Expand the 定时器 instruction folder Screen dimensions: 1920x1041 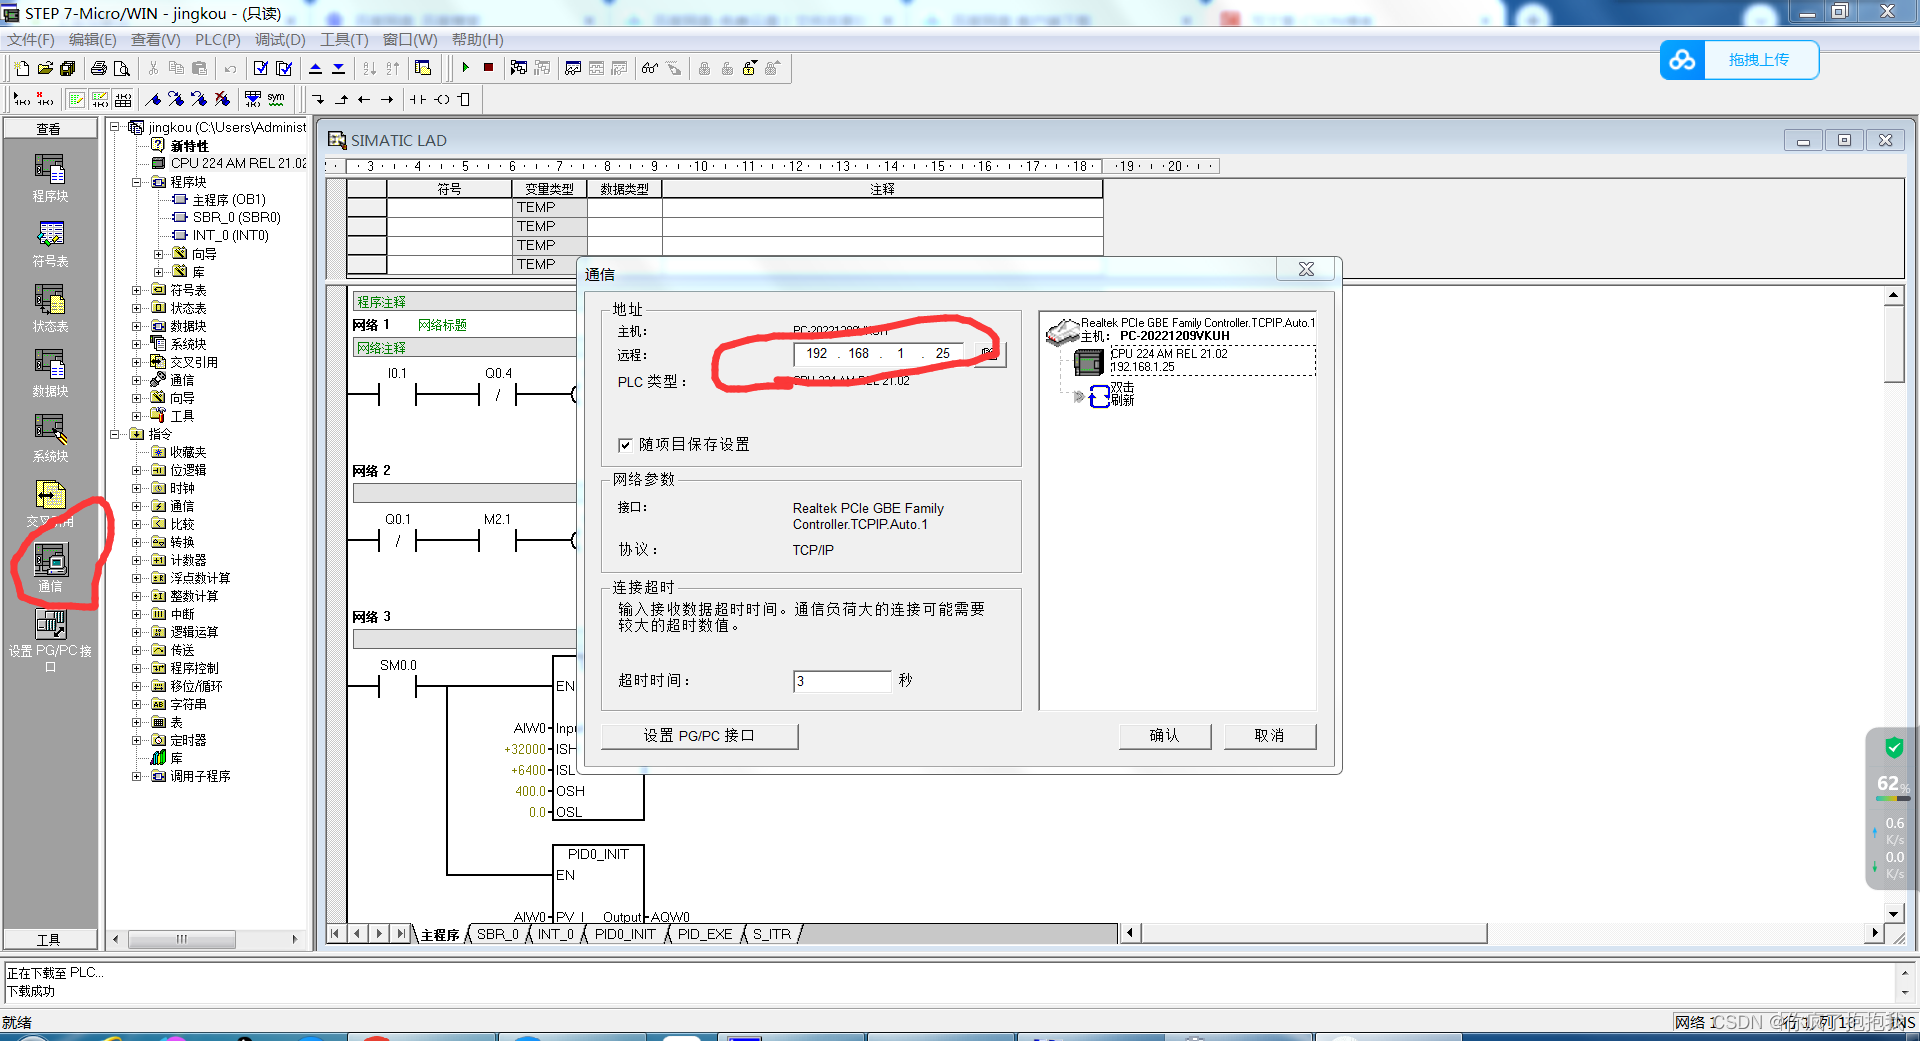pyautogui.click(x=137, y=740)
